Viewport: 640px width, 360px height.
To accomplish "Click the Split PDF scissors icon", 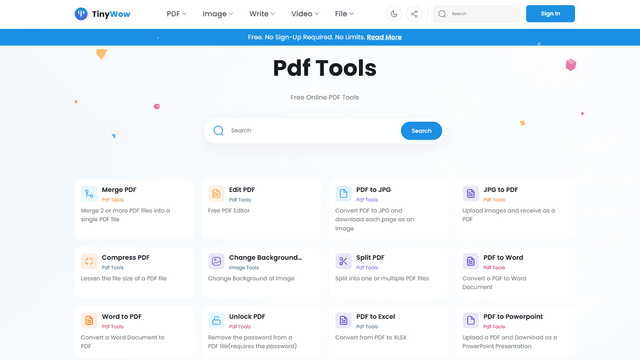I will coord(343,261).
